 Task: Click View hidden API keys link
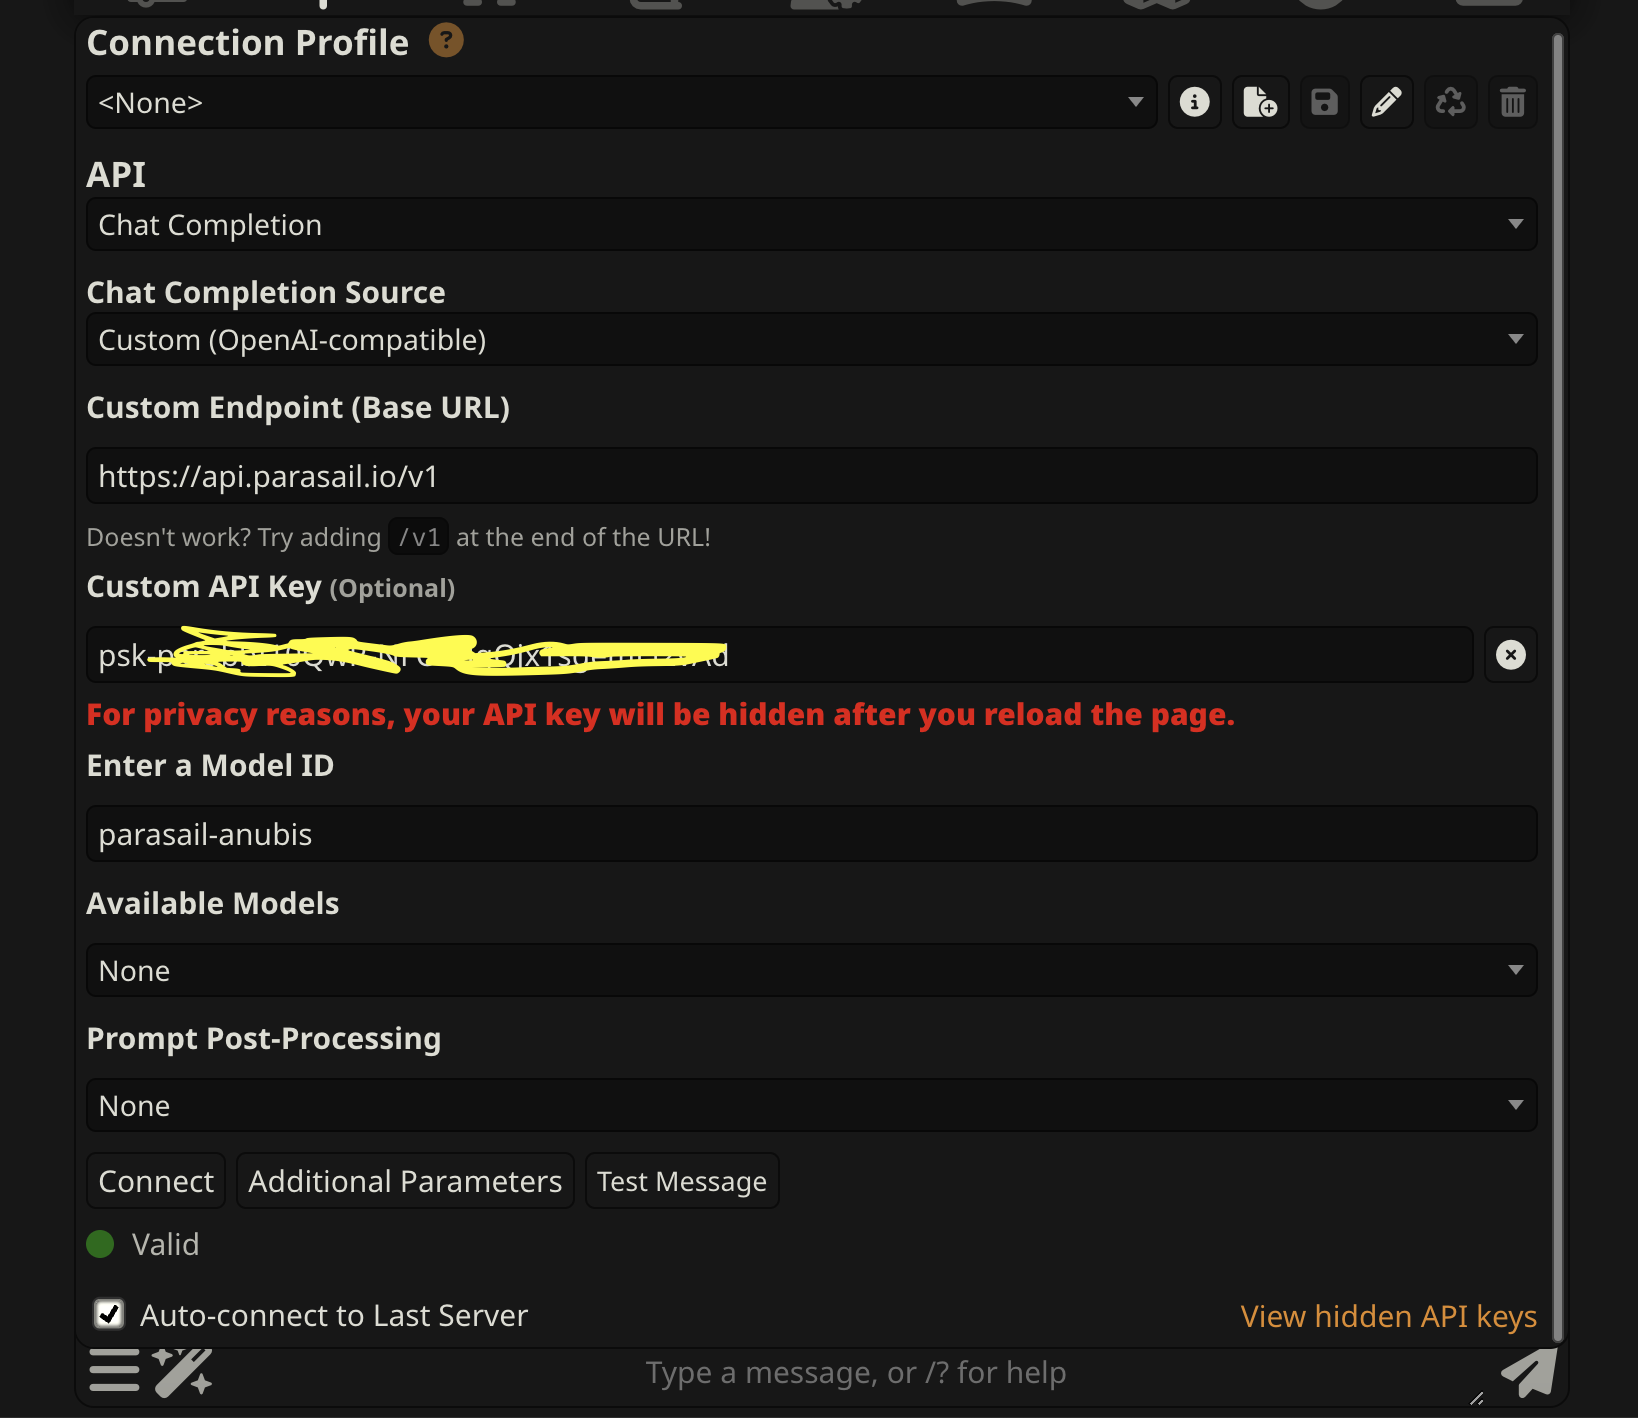(1388, 1316)
